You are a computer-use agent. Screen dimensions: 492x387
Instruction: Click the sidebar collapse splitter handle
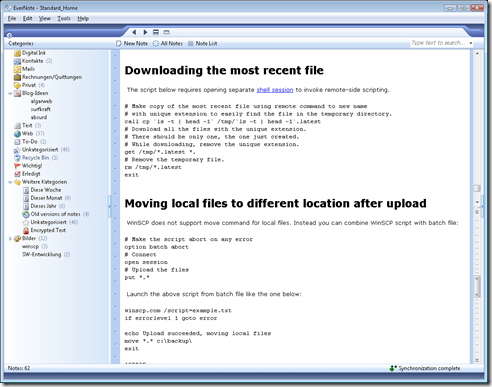(x=109, y=207)
